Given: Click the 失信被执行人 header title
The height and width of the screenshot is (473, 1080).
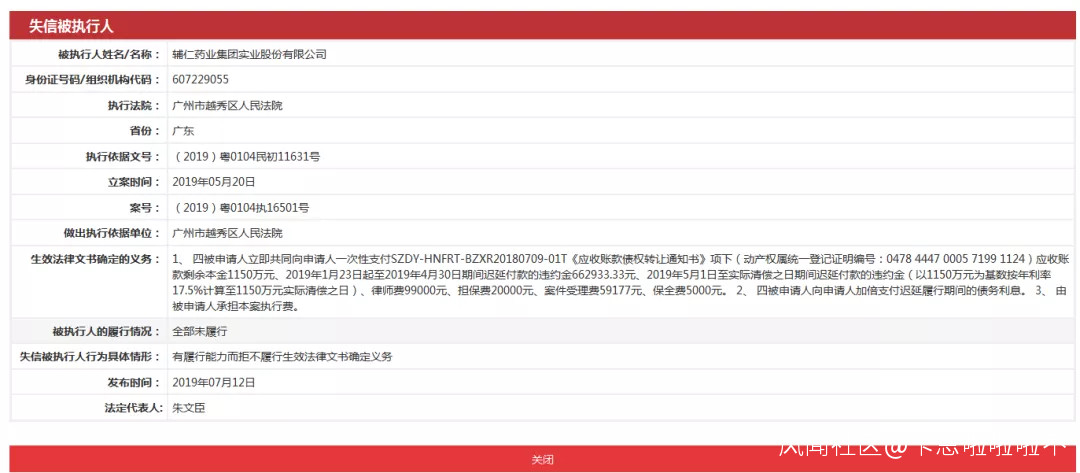Looking at the screenshot, I should pyautogui.click(x=70, y=27).
